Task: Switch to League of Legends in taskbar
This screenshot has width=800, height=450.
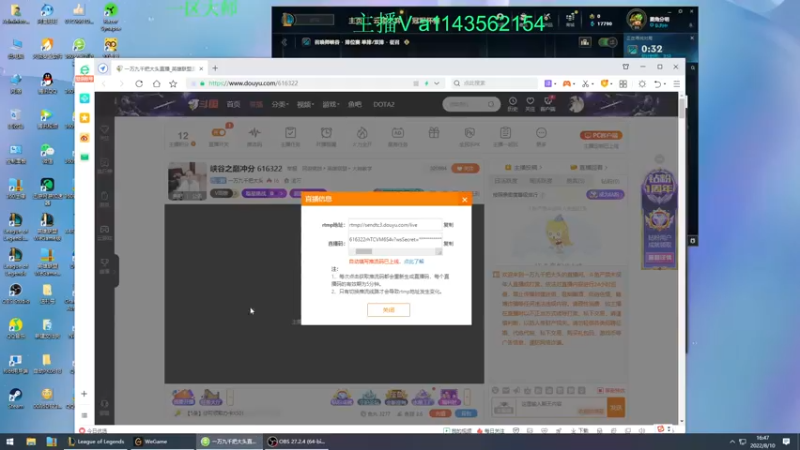Action: (95, 441)
